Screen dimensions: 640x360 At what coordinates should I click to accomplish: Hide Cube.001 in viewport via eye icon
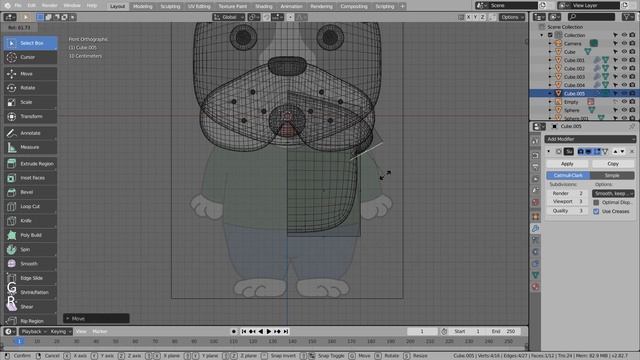coord(624,60)
